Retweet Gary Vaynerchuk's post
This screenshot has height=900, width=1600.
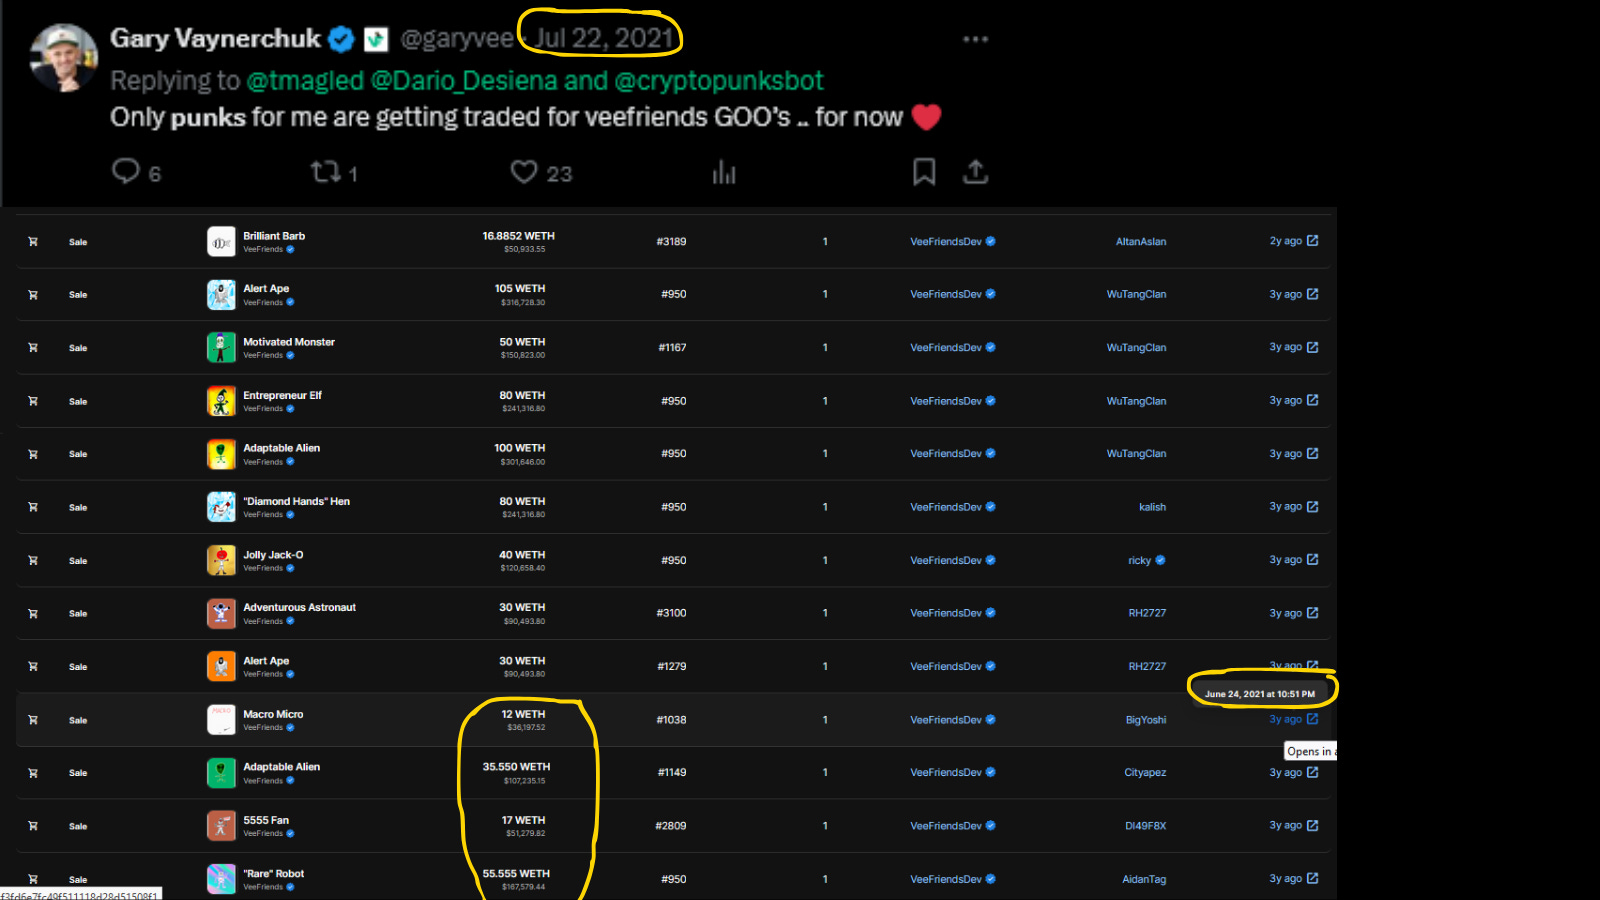click(325, 172)
